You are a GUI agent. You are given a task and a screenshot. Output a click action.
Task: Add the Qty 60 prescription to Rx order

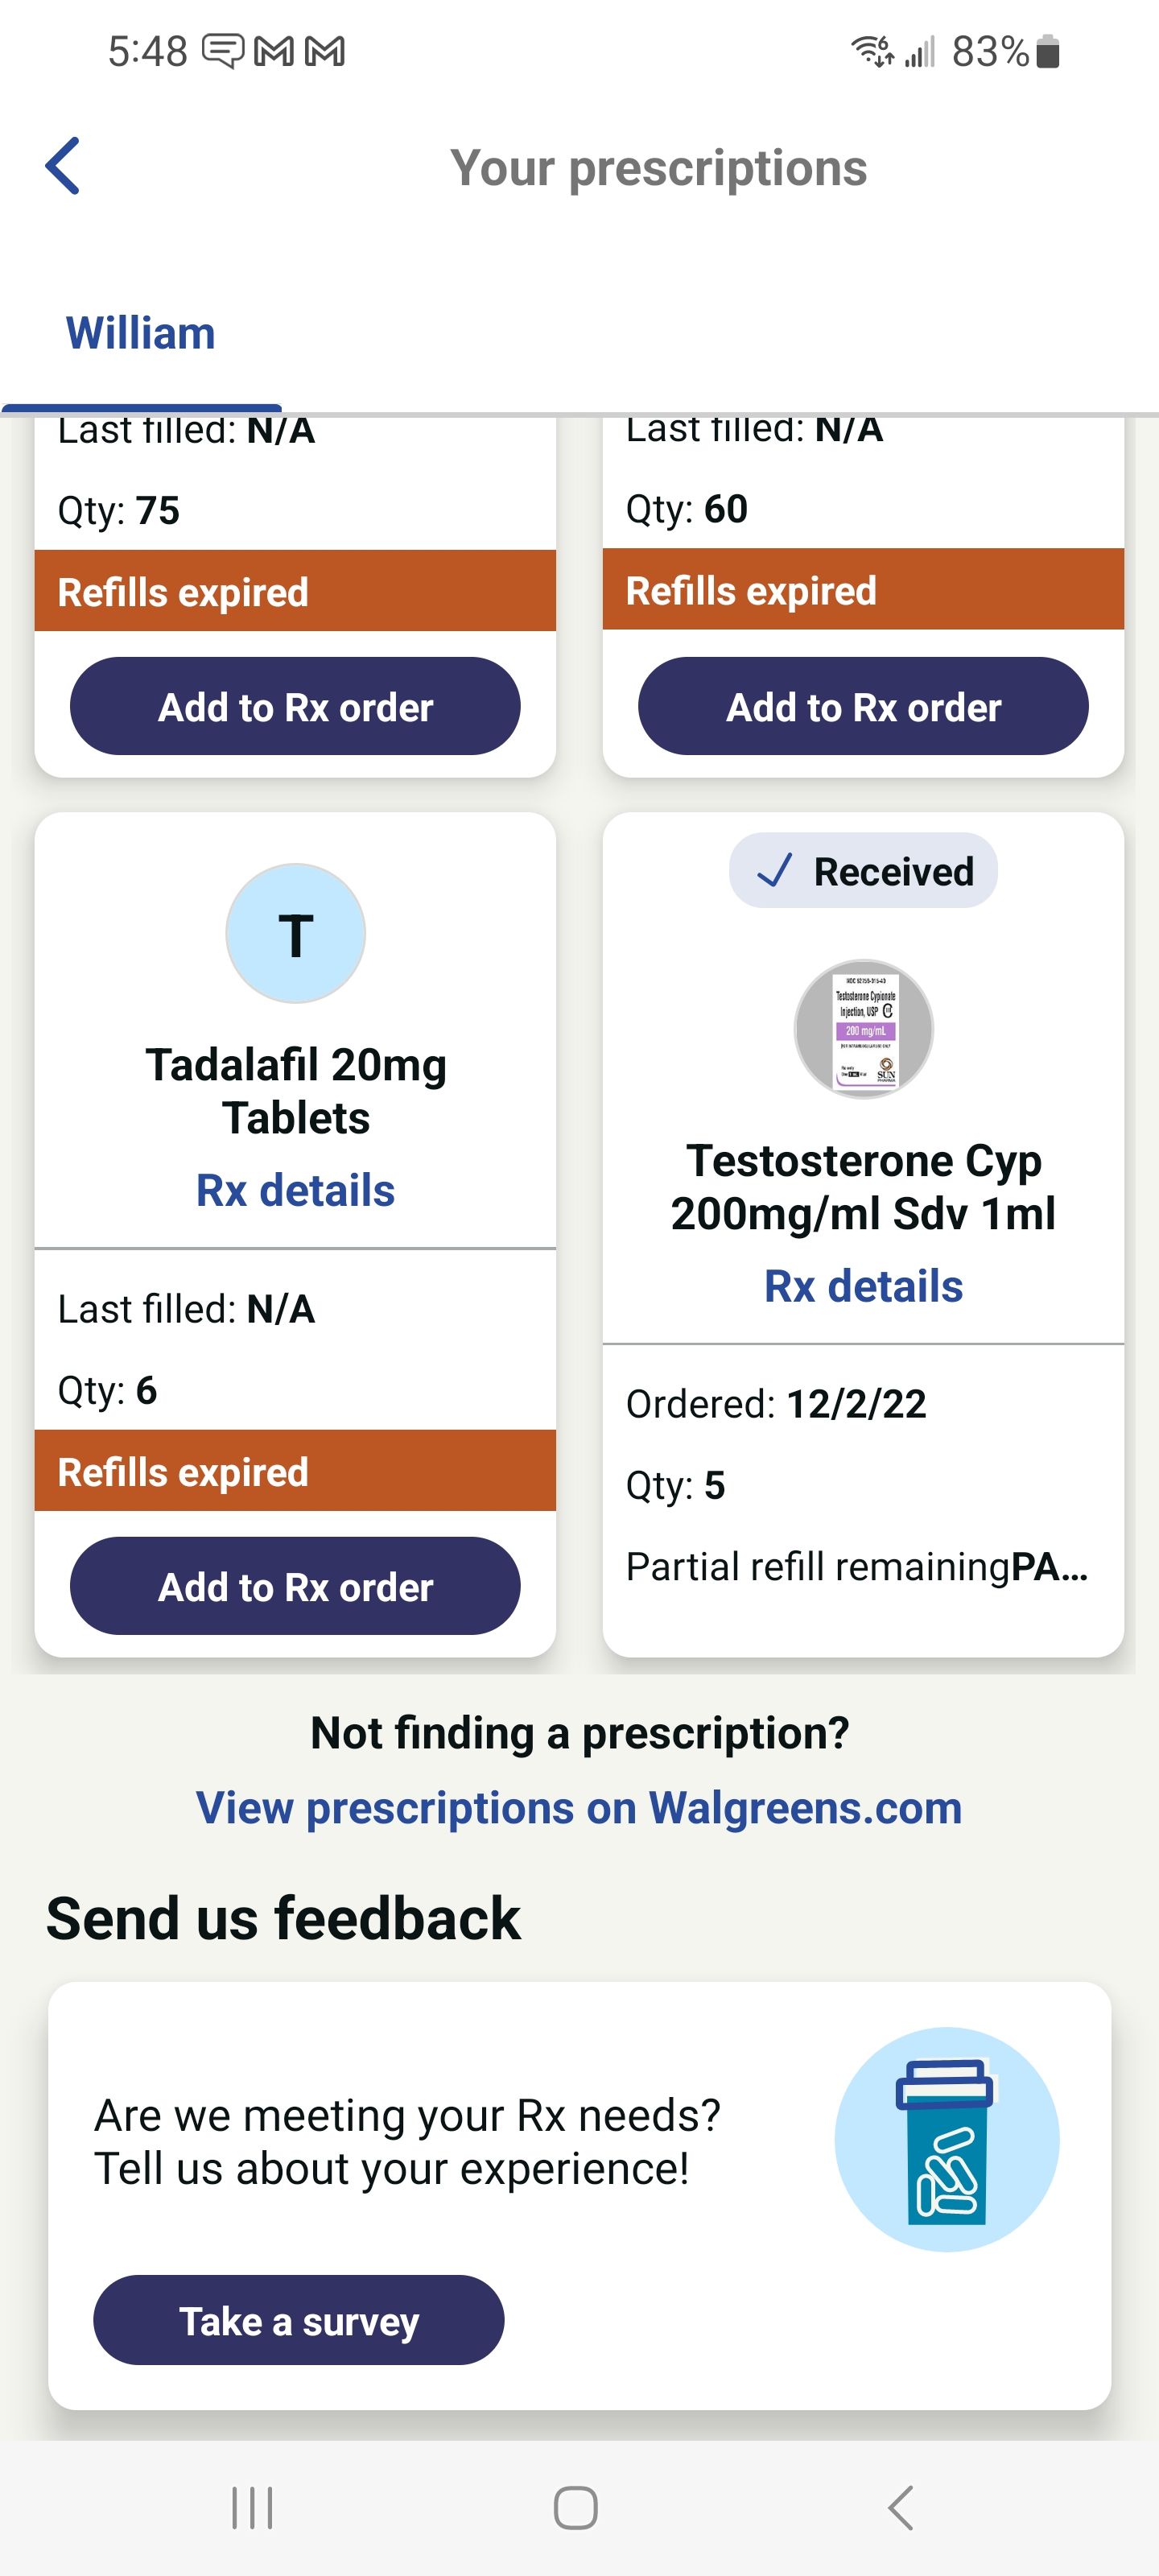(x=863, y=706)
